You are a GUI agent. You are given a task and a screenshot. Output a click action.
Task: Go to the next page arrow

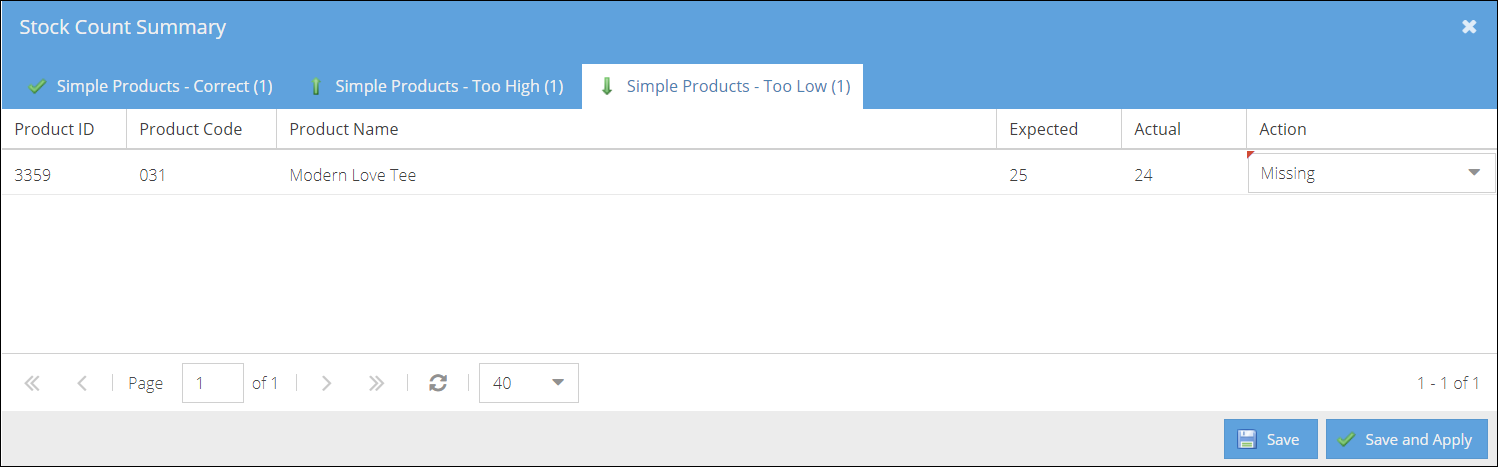[x=326, y=383]
